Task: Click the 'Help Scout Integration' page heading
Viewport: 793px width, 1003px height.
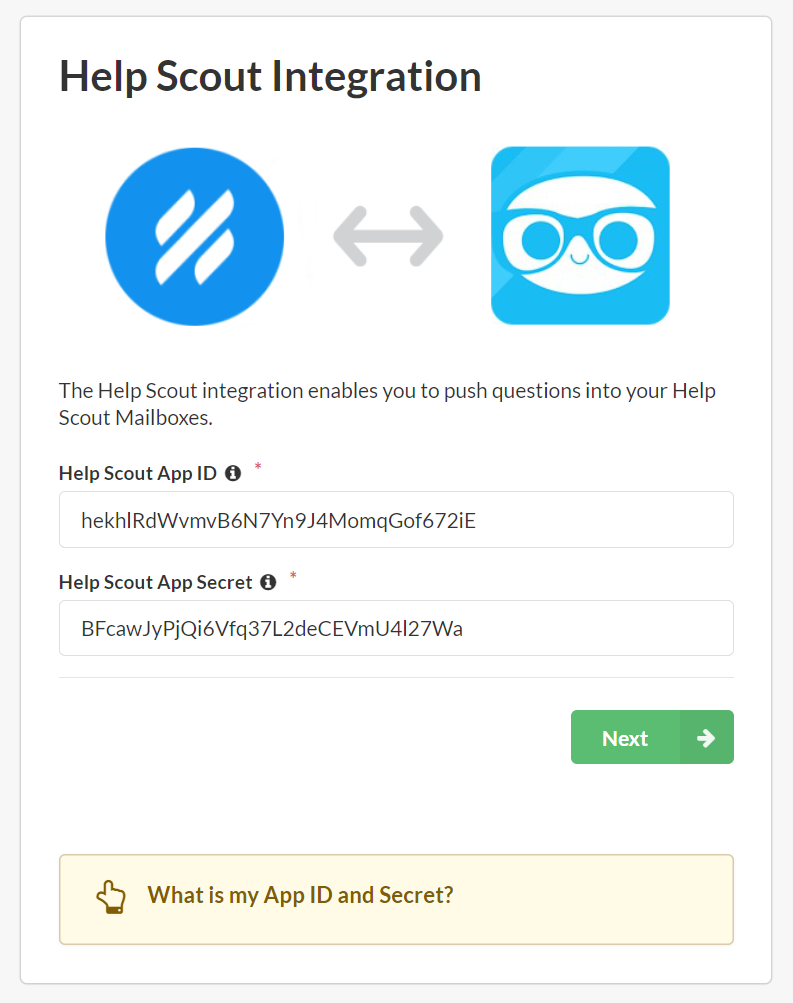Action: pyautogui.click(x=271, y=76)
